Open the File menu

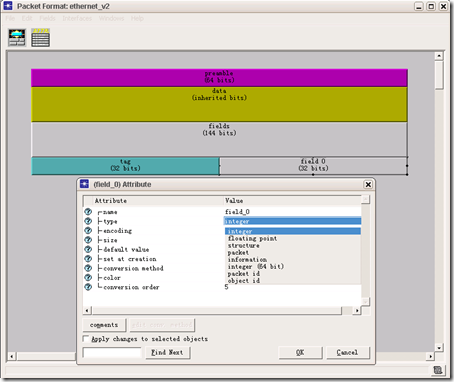click(x=10, y=18)
